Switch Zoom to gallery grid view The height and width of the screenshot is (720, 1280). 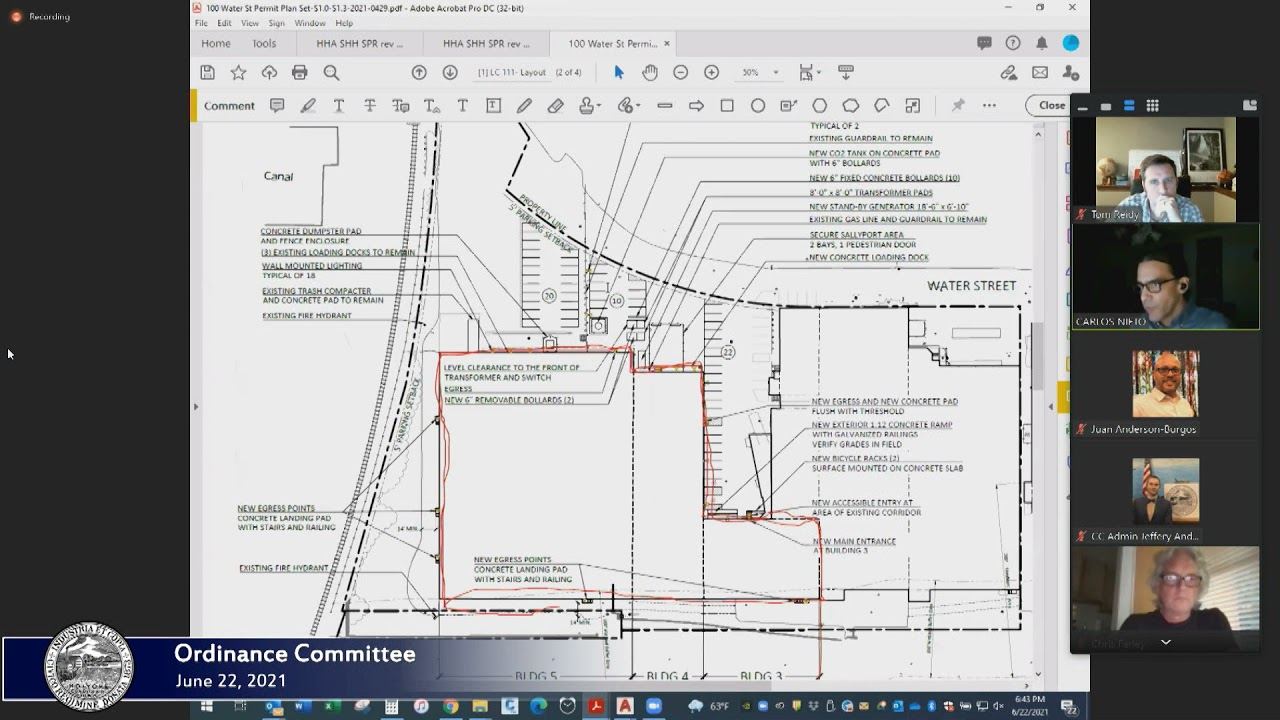1152,105
